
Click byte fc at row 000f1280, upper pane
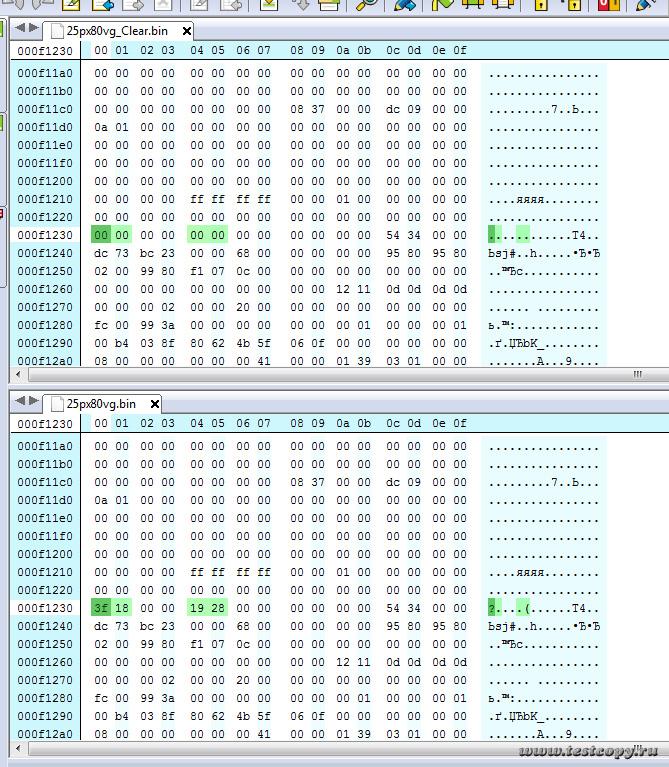[x=101, y=325]
